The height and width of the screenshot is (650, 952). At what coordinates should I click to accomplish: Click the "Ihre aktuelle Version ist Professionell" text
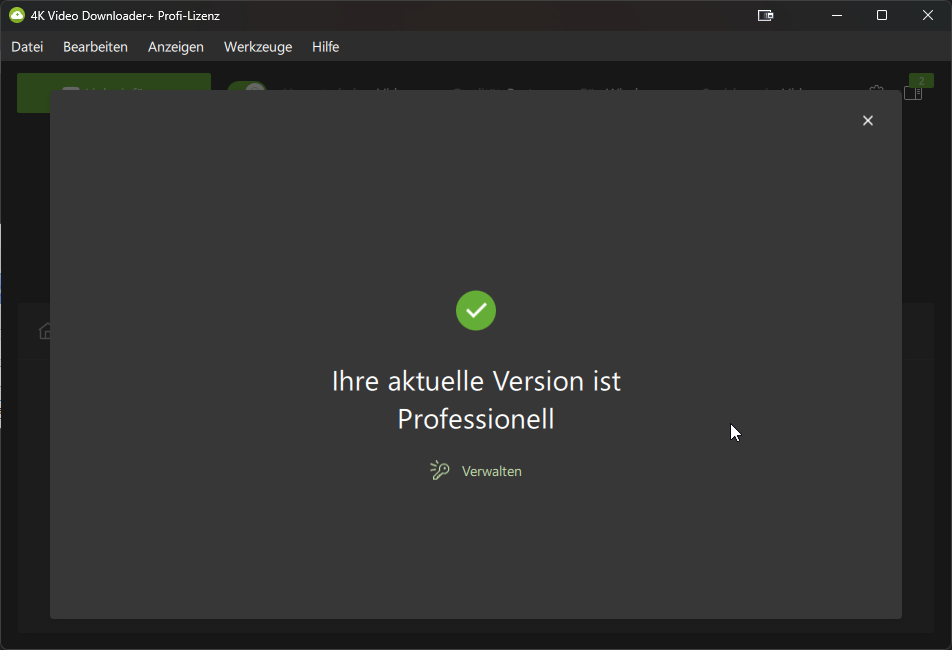click(476, 400)
